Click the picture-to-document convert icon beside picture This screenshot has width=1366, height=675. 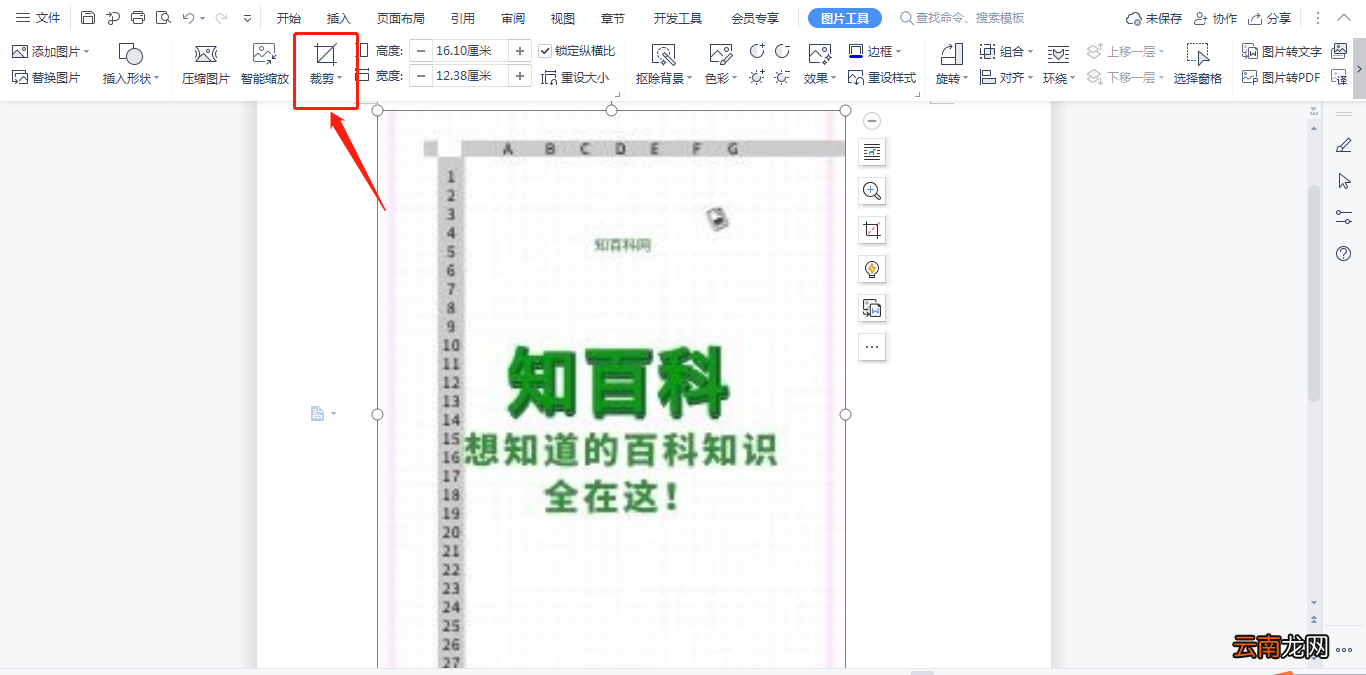tap(872, 308)
